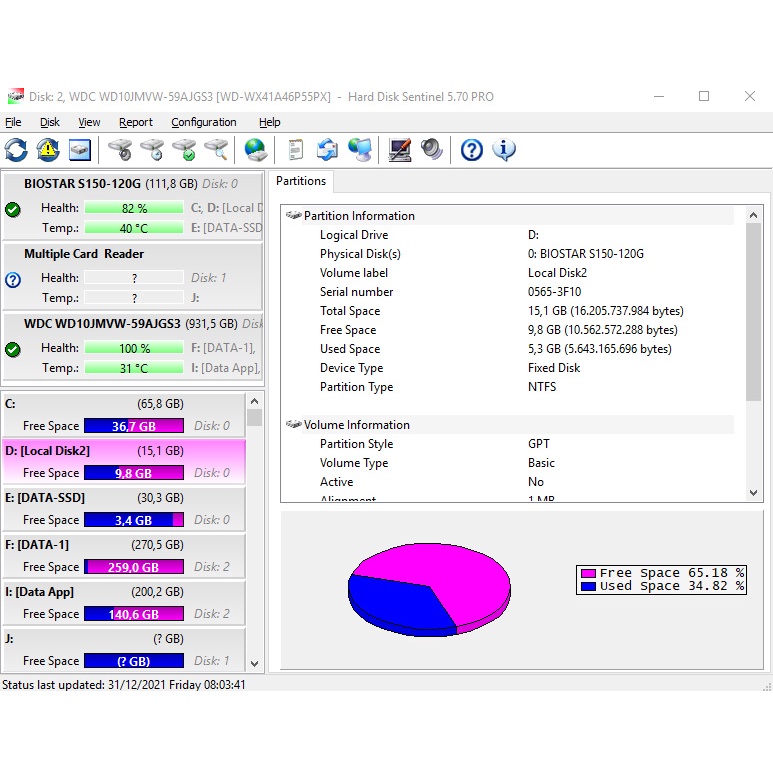Click the disk with clock test icon

point(152,150)
